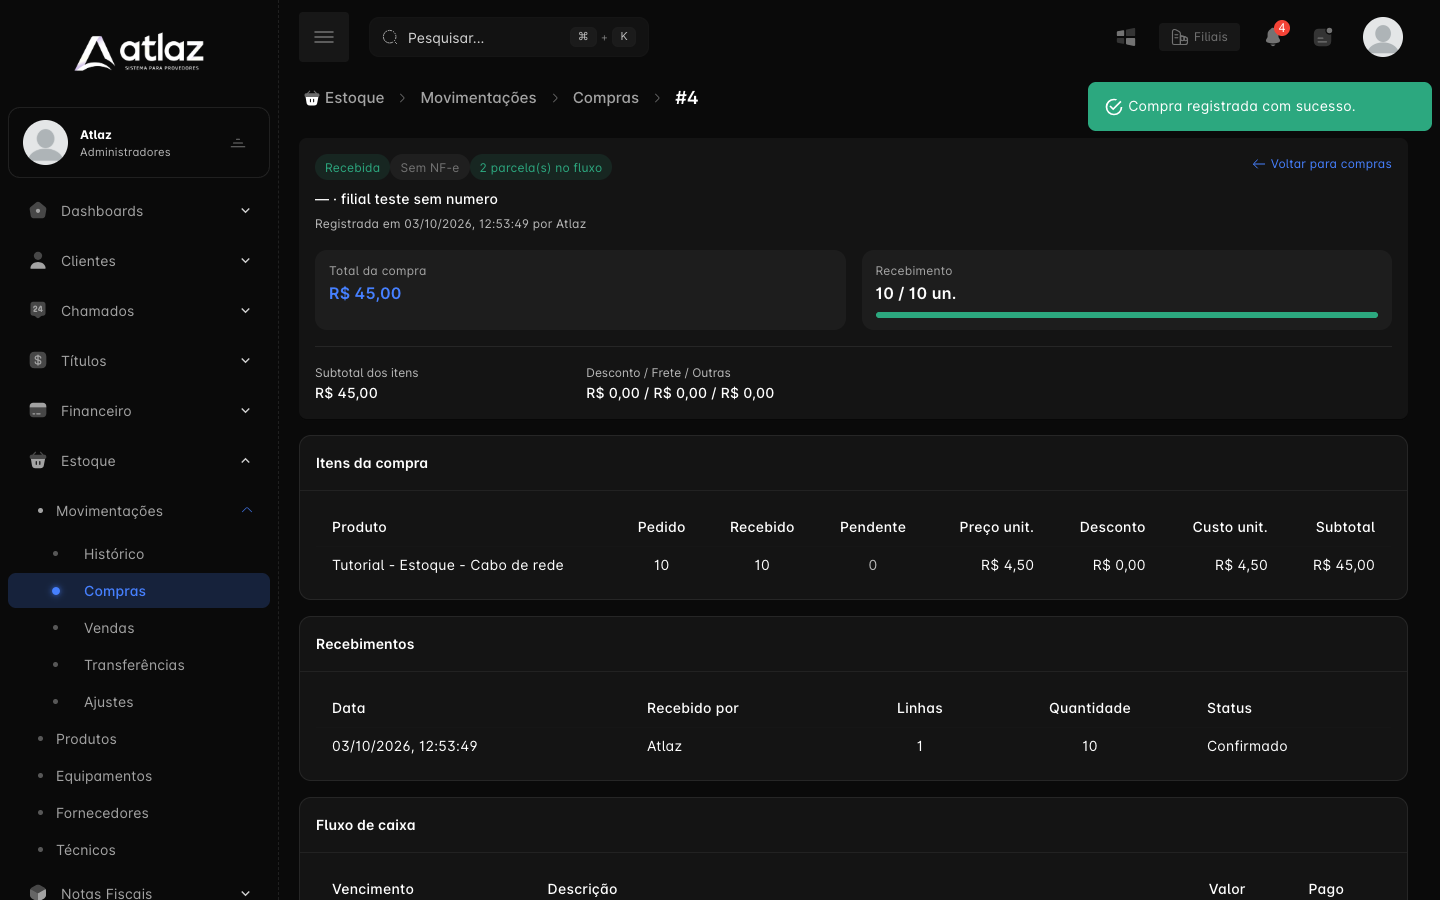Click the Tutorial - Estoque - Cabo de rede product
The height and width of the screenshot is (900, 1440).
448,566
